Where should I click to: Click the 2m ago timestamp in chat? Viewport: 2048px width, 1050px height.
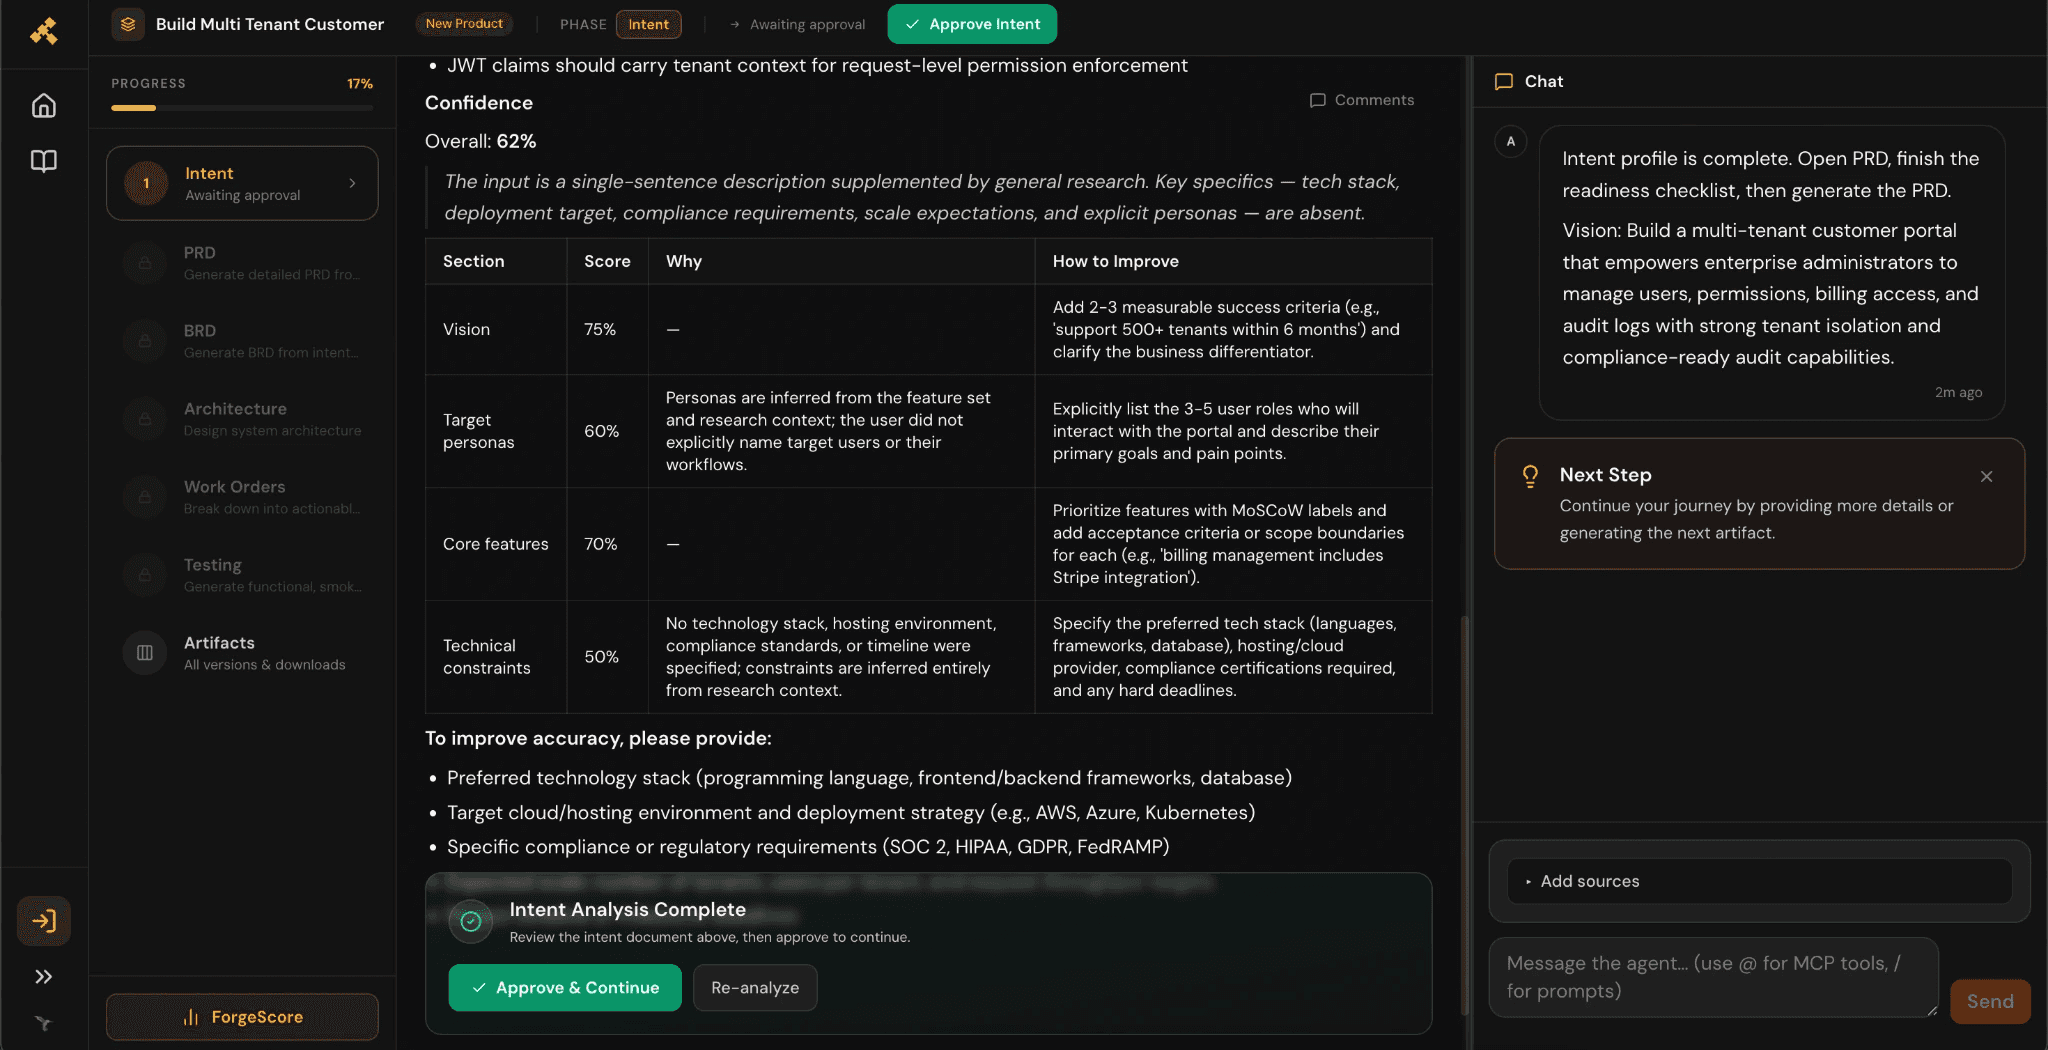1958,392
